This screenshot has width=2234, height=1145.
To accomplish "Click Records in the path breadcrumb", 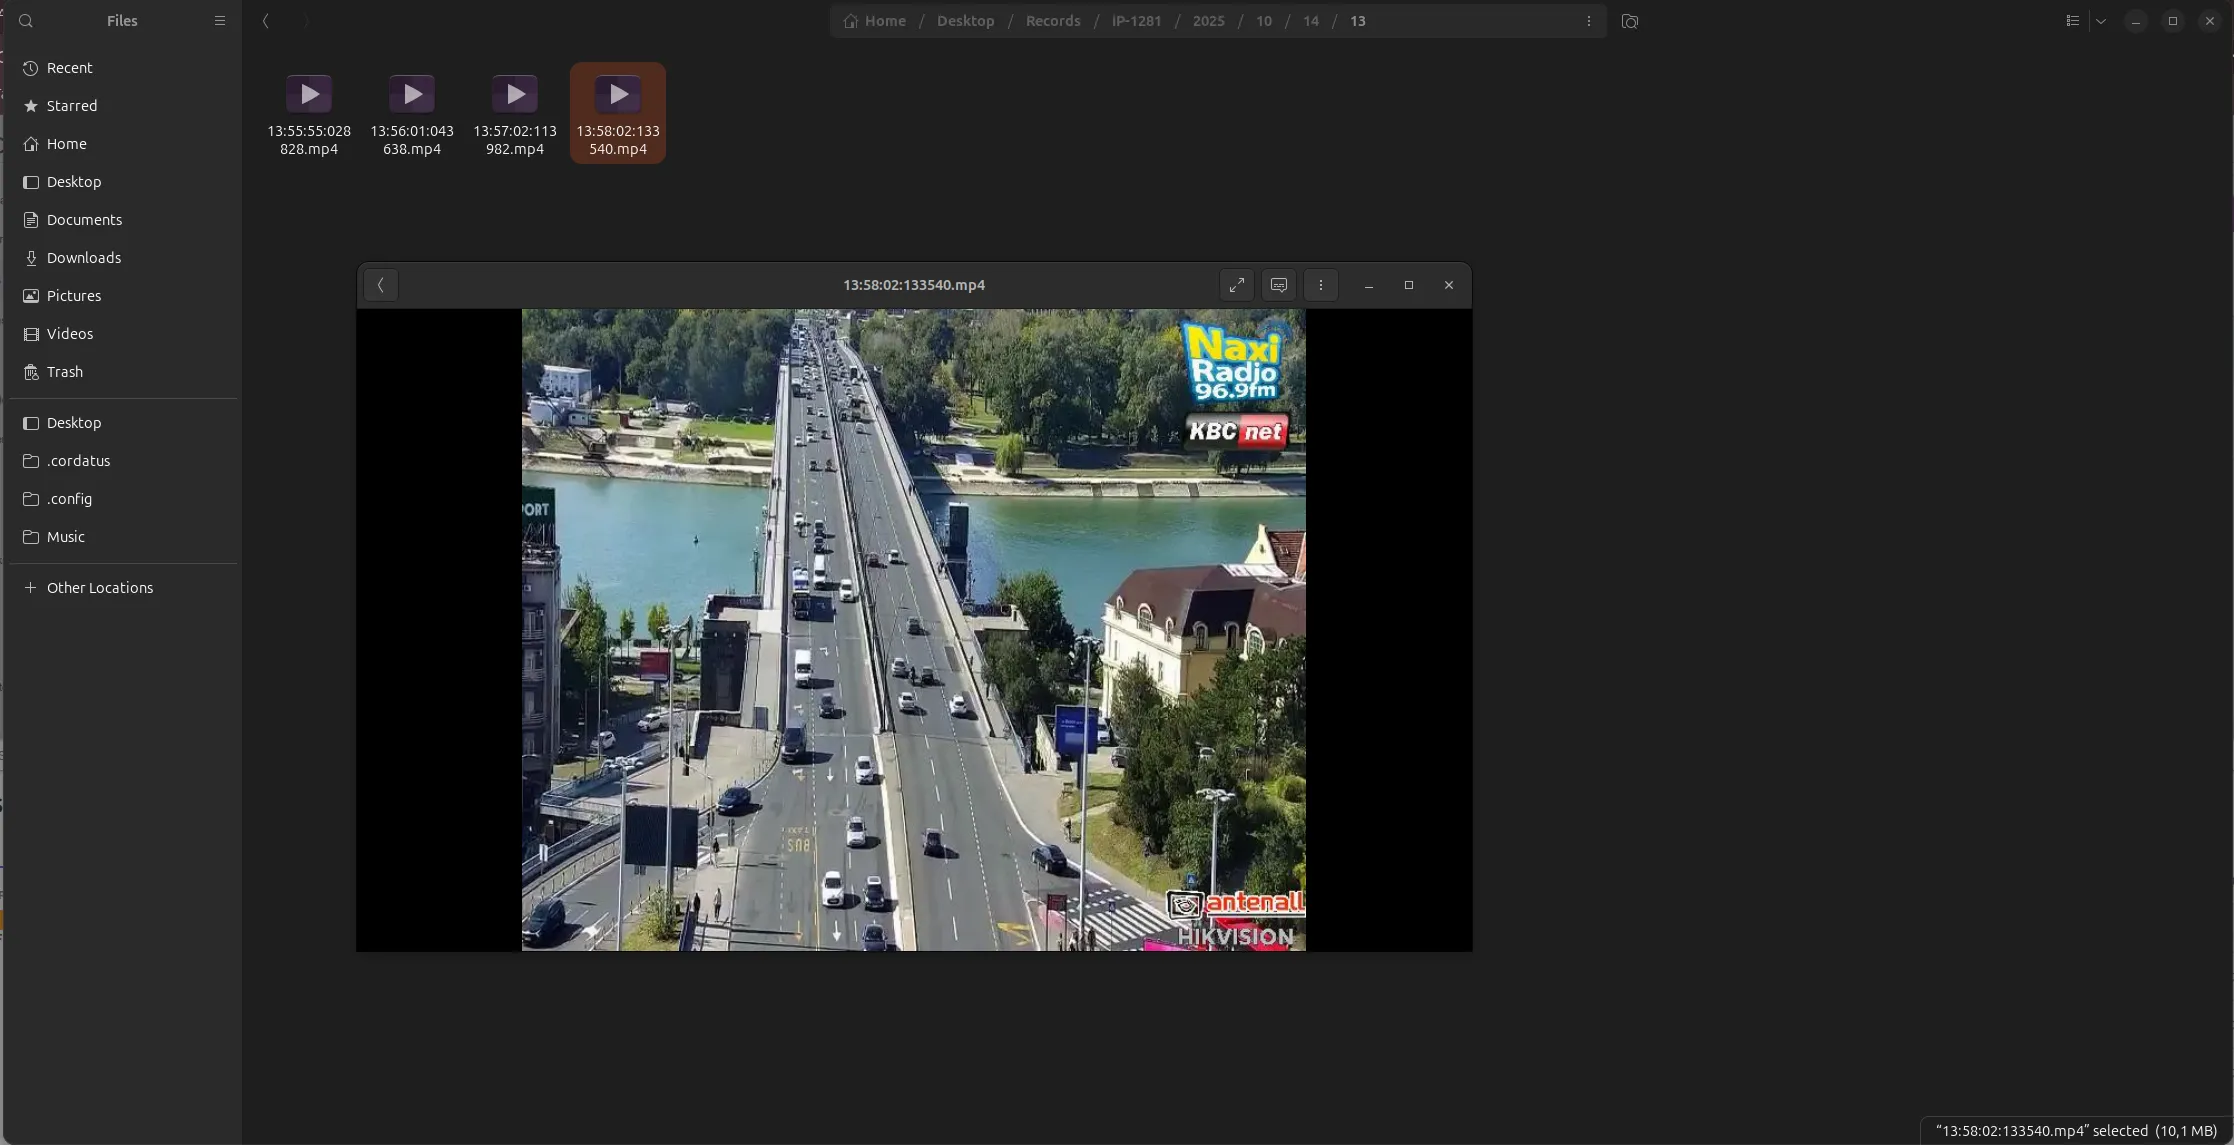I will (x=1052, y=21).
